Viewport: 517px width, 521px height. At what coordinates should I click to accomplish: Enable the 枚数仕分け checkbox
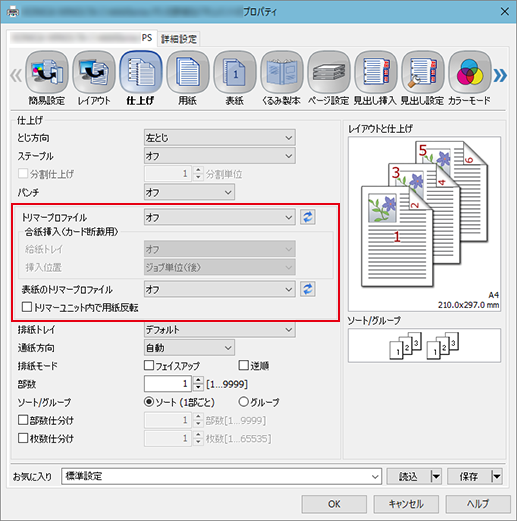[23, 438]
